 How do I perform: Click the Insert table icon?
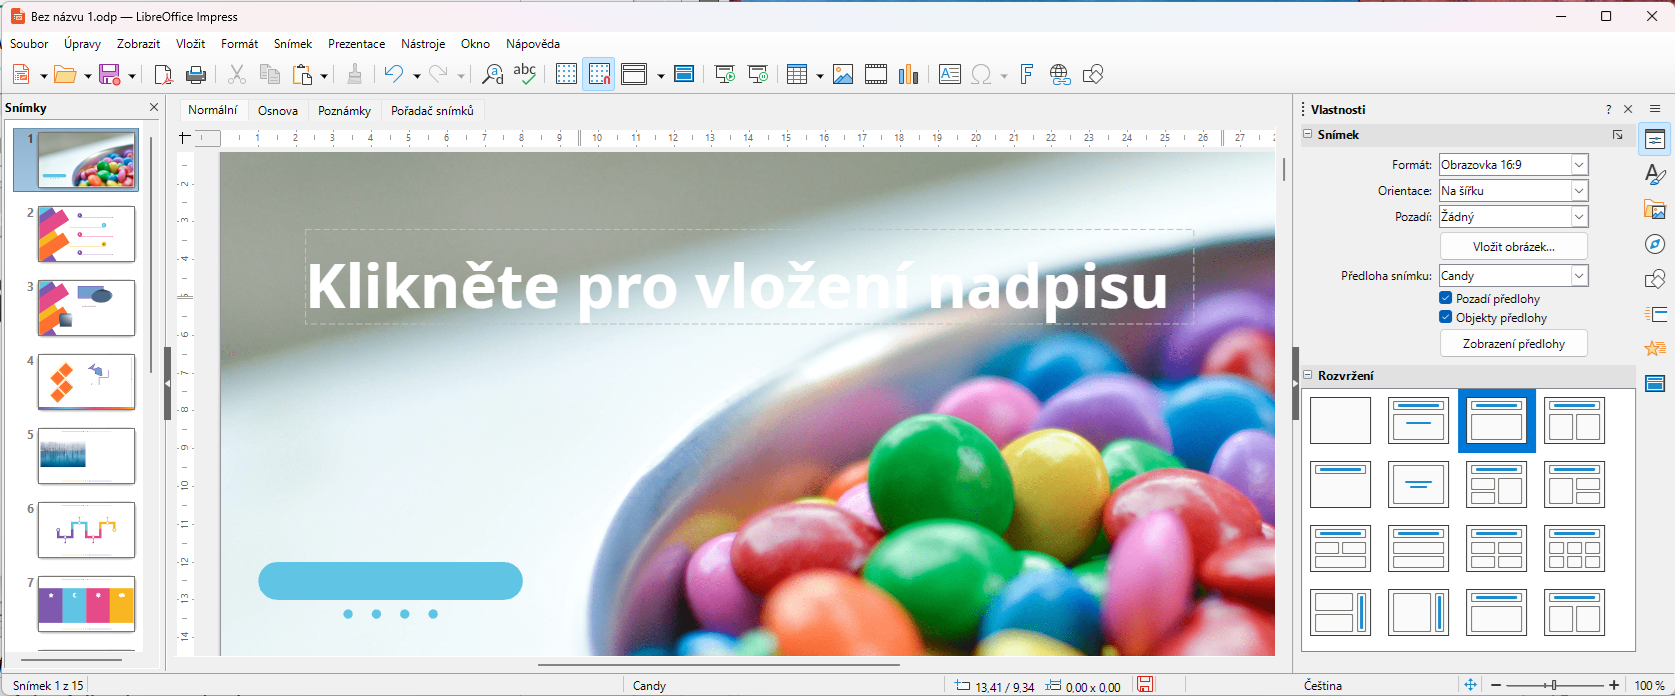click(797, 74)
